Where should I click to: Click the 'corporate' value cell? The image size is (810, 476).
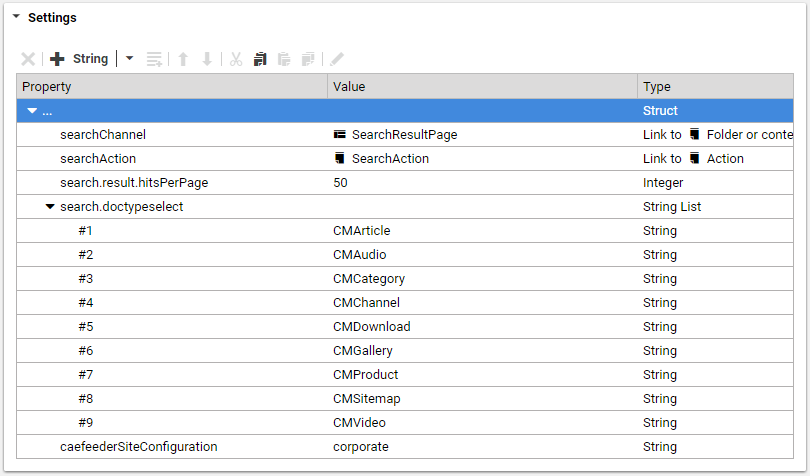pyautogui.click(x=482, y=447)
